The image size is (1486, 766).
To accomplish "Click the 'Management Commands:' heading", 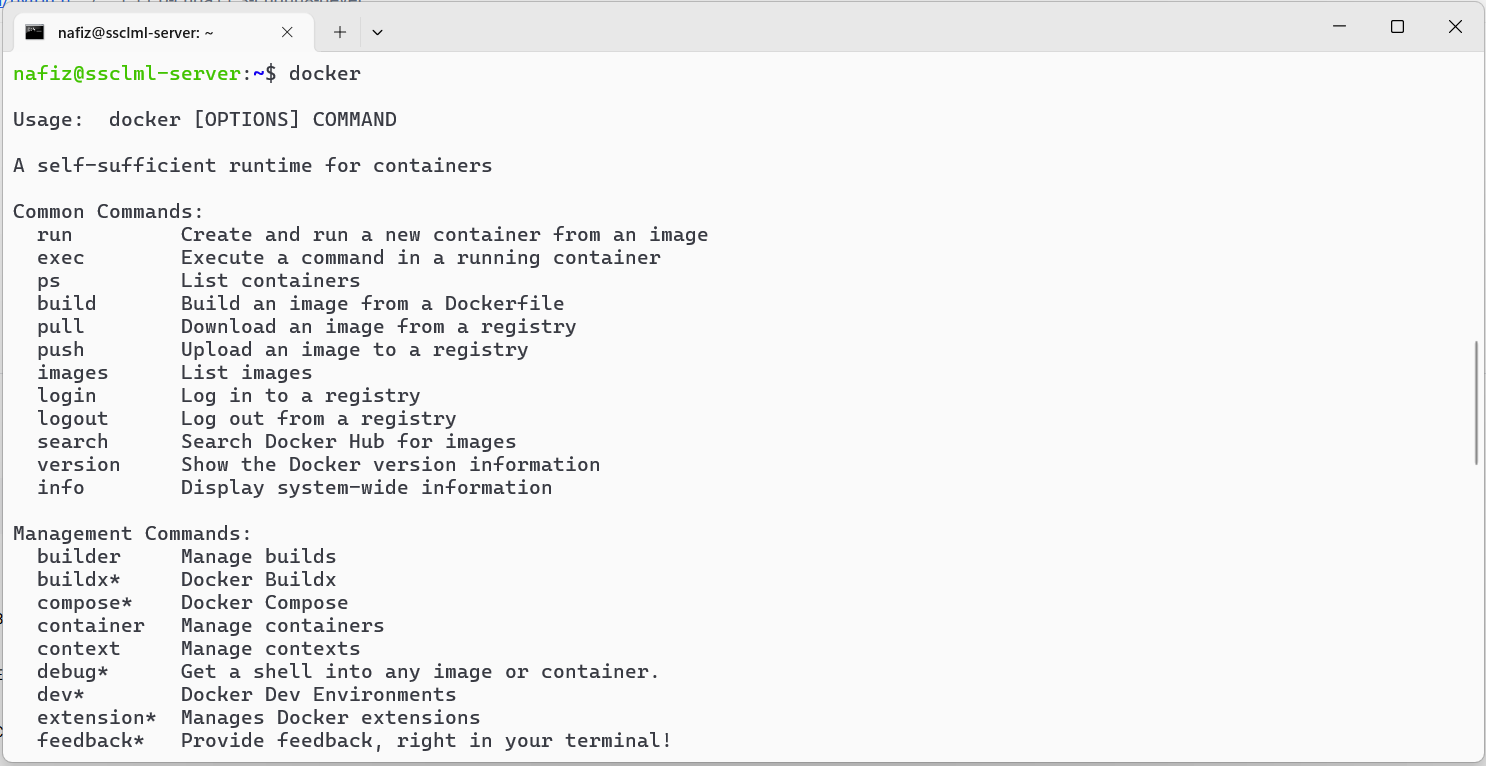I will (x=133, y=534).
